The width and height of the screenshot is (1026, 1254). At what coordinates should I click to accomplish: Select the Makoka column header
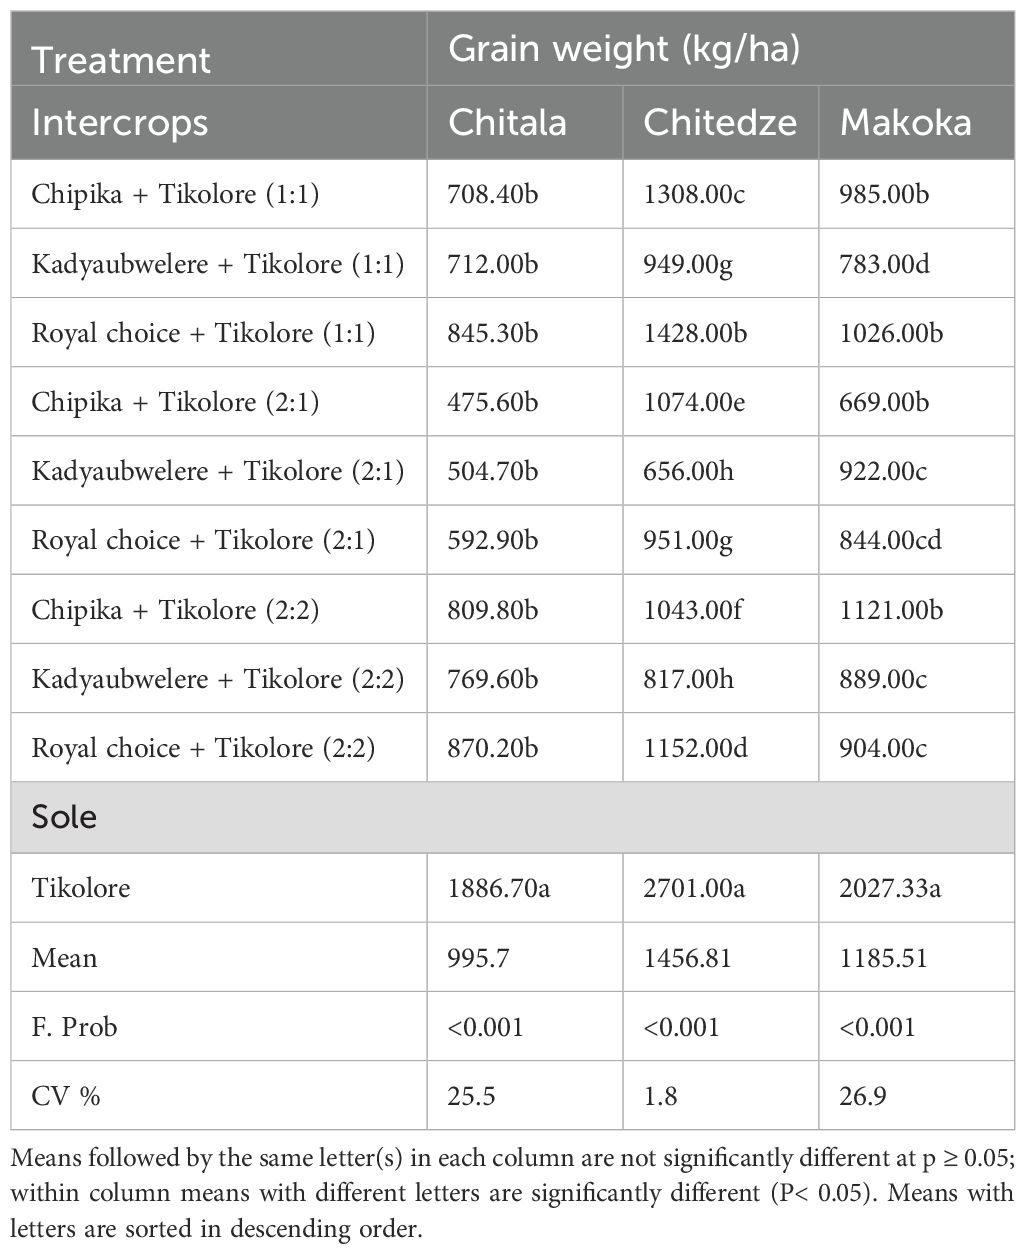(905, 122)
